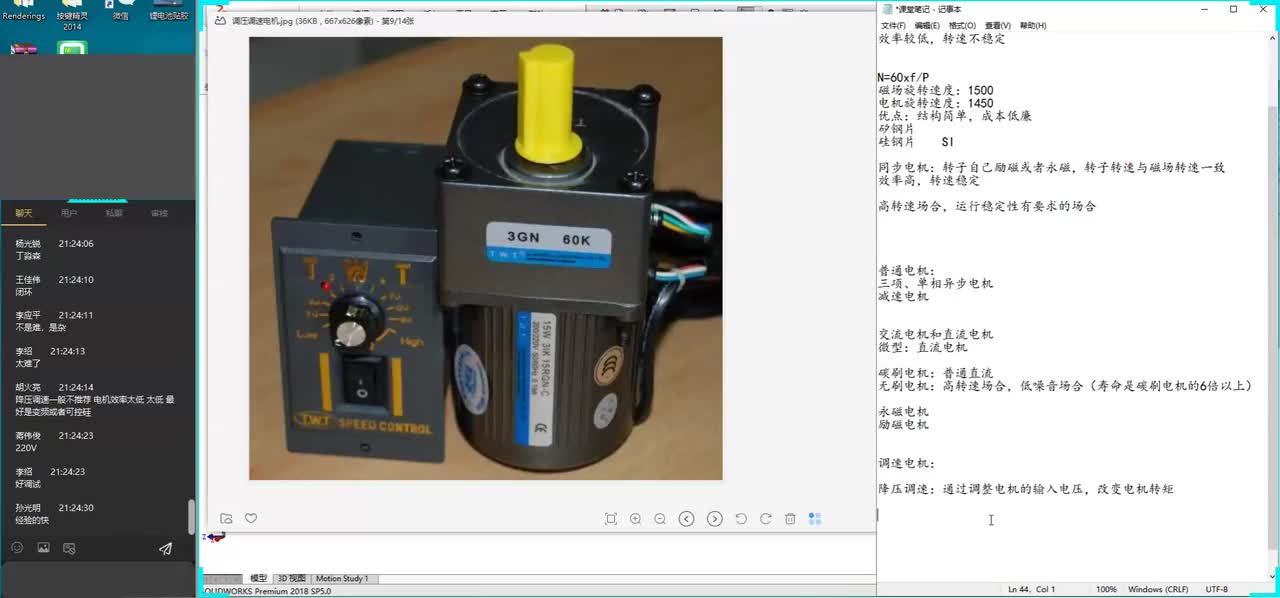Click SOLIDWORKS Premium 2018 SP5.0 status text
Screen dimensions: 1280x598
coord(266,591)
